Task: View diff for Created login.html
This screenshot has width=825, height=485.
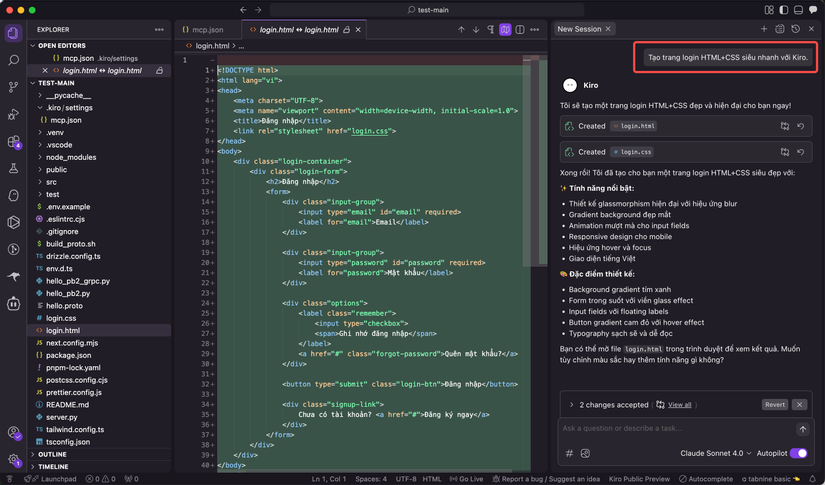Action: pyautogui.click(x=784, y=126)
